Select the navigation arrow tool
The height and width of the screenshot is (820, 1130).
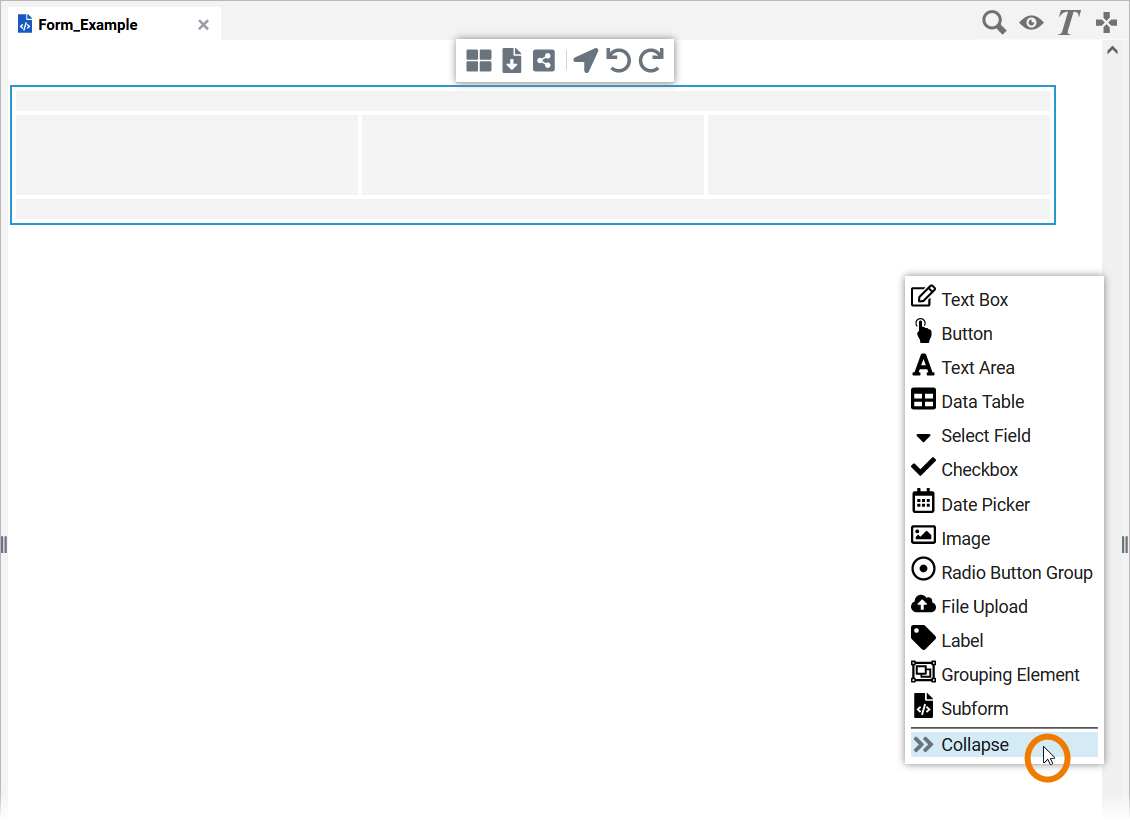pos(585,60)
